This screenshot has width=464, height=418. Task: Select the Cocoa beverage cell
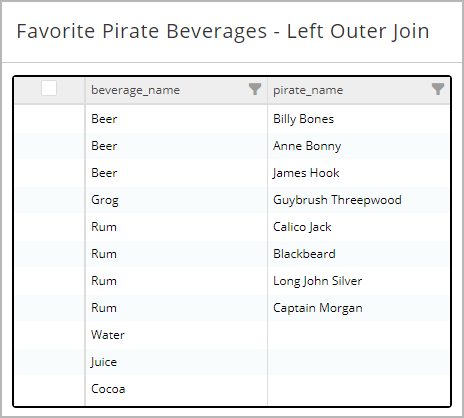pos(176,389)
